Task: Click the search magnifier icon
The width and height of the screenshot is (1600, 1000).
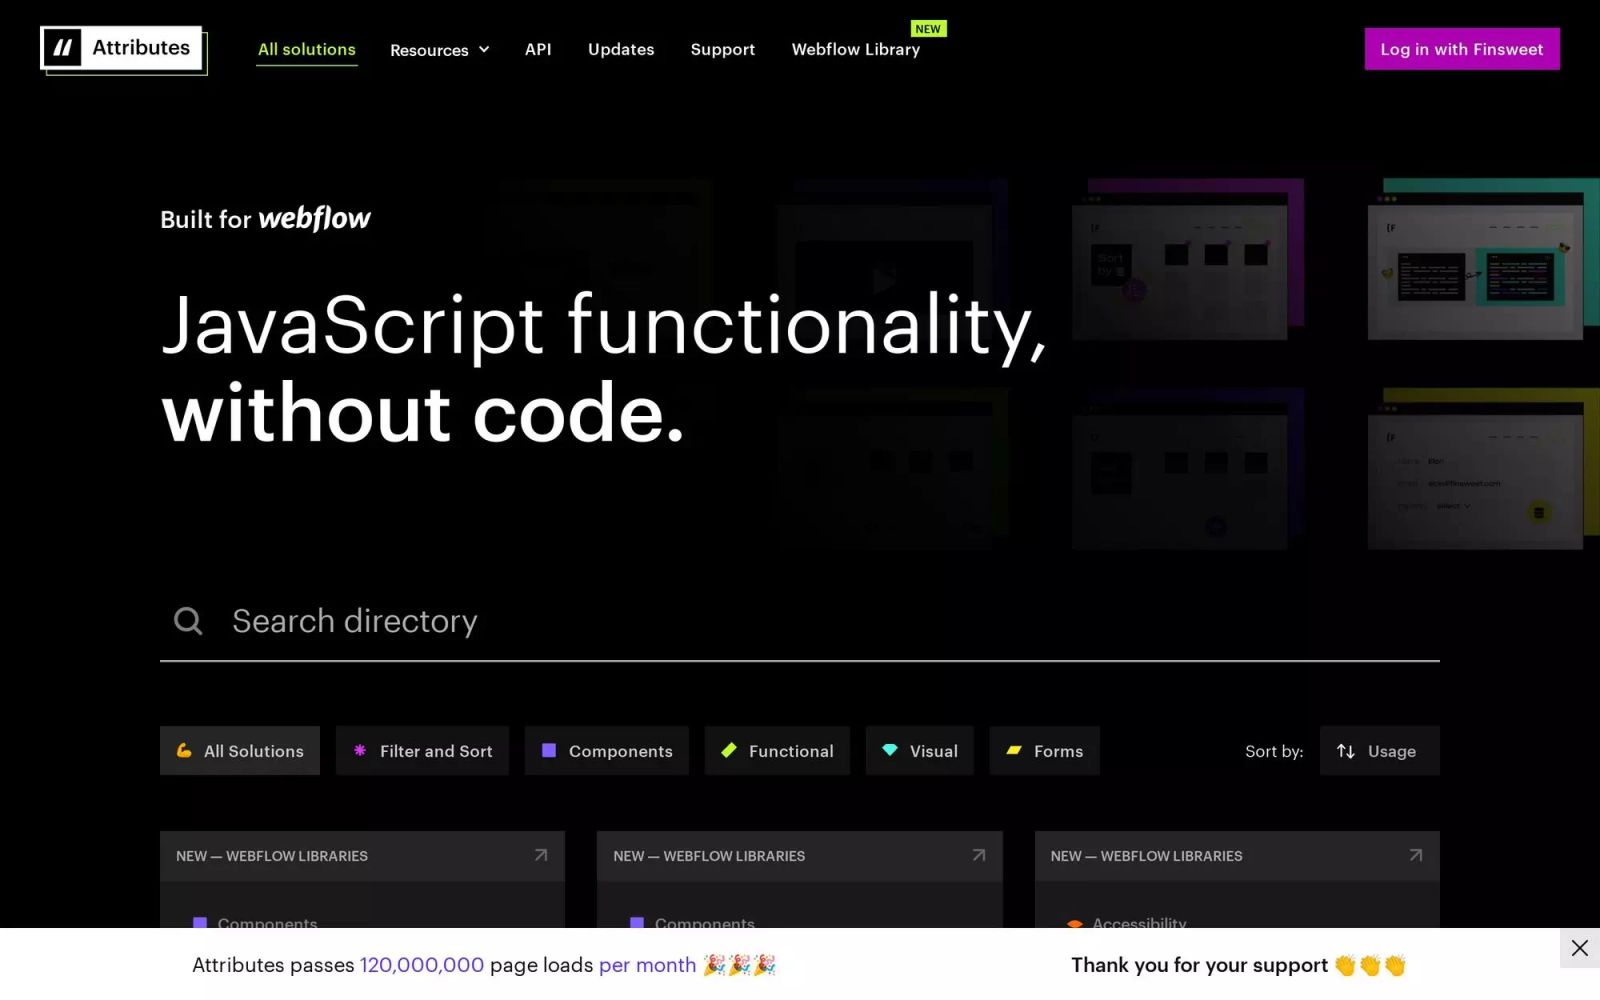Action: (188, 621)
